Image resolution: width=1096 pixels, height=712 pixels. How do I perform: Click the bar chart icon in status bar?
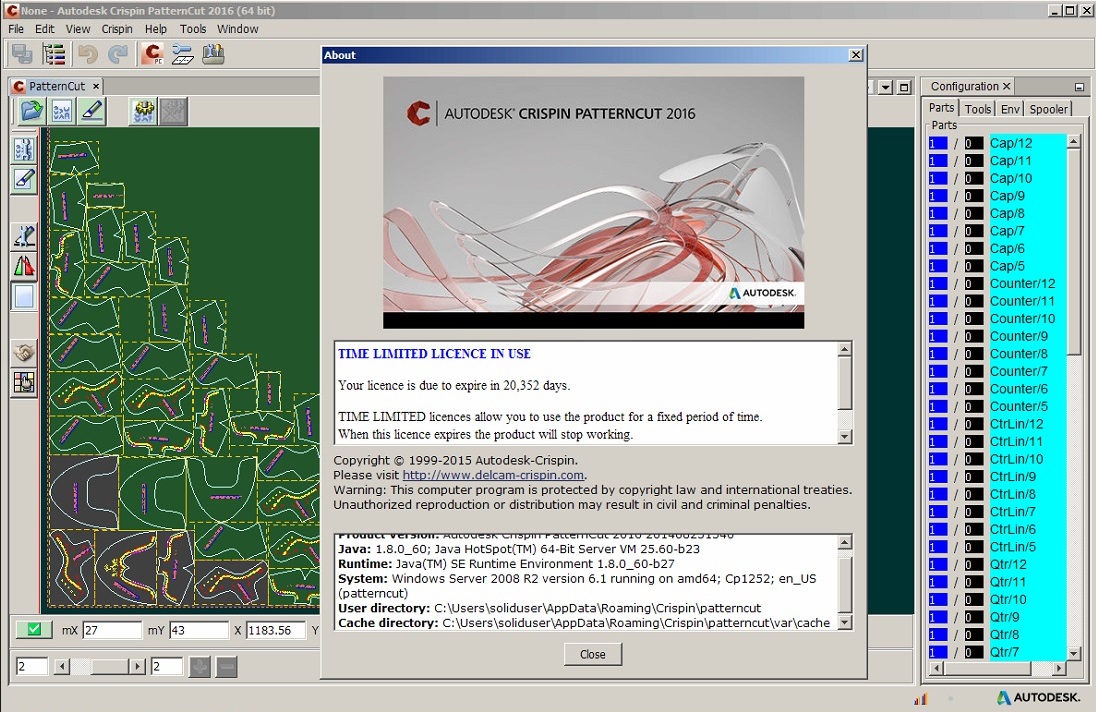coord(921,698)
